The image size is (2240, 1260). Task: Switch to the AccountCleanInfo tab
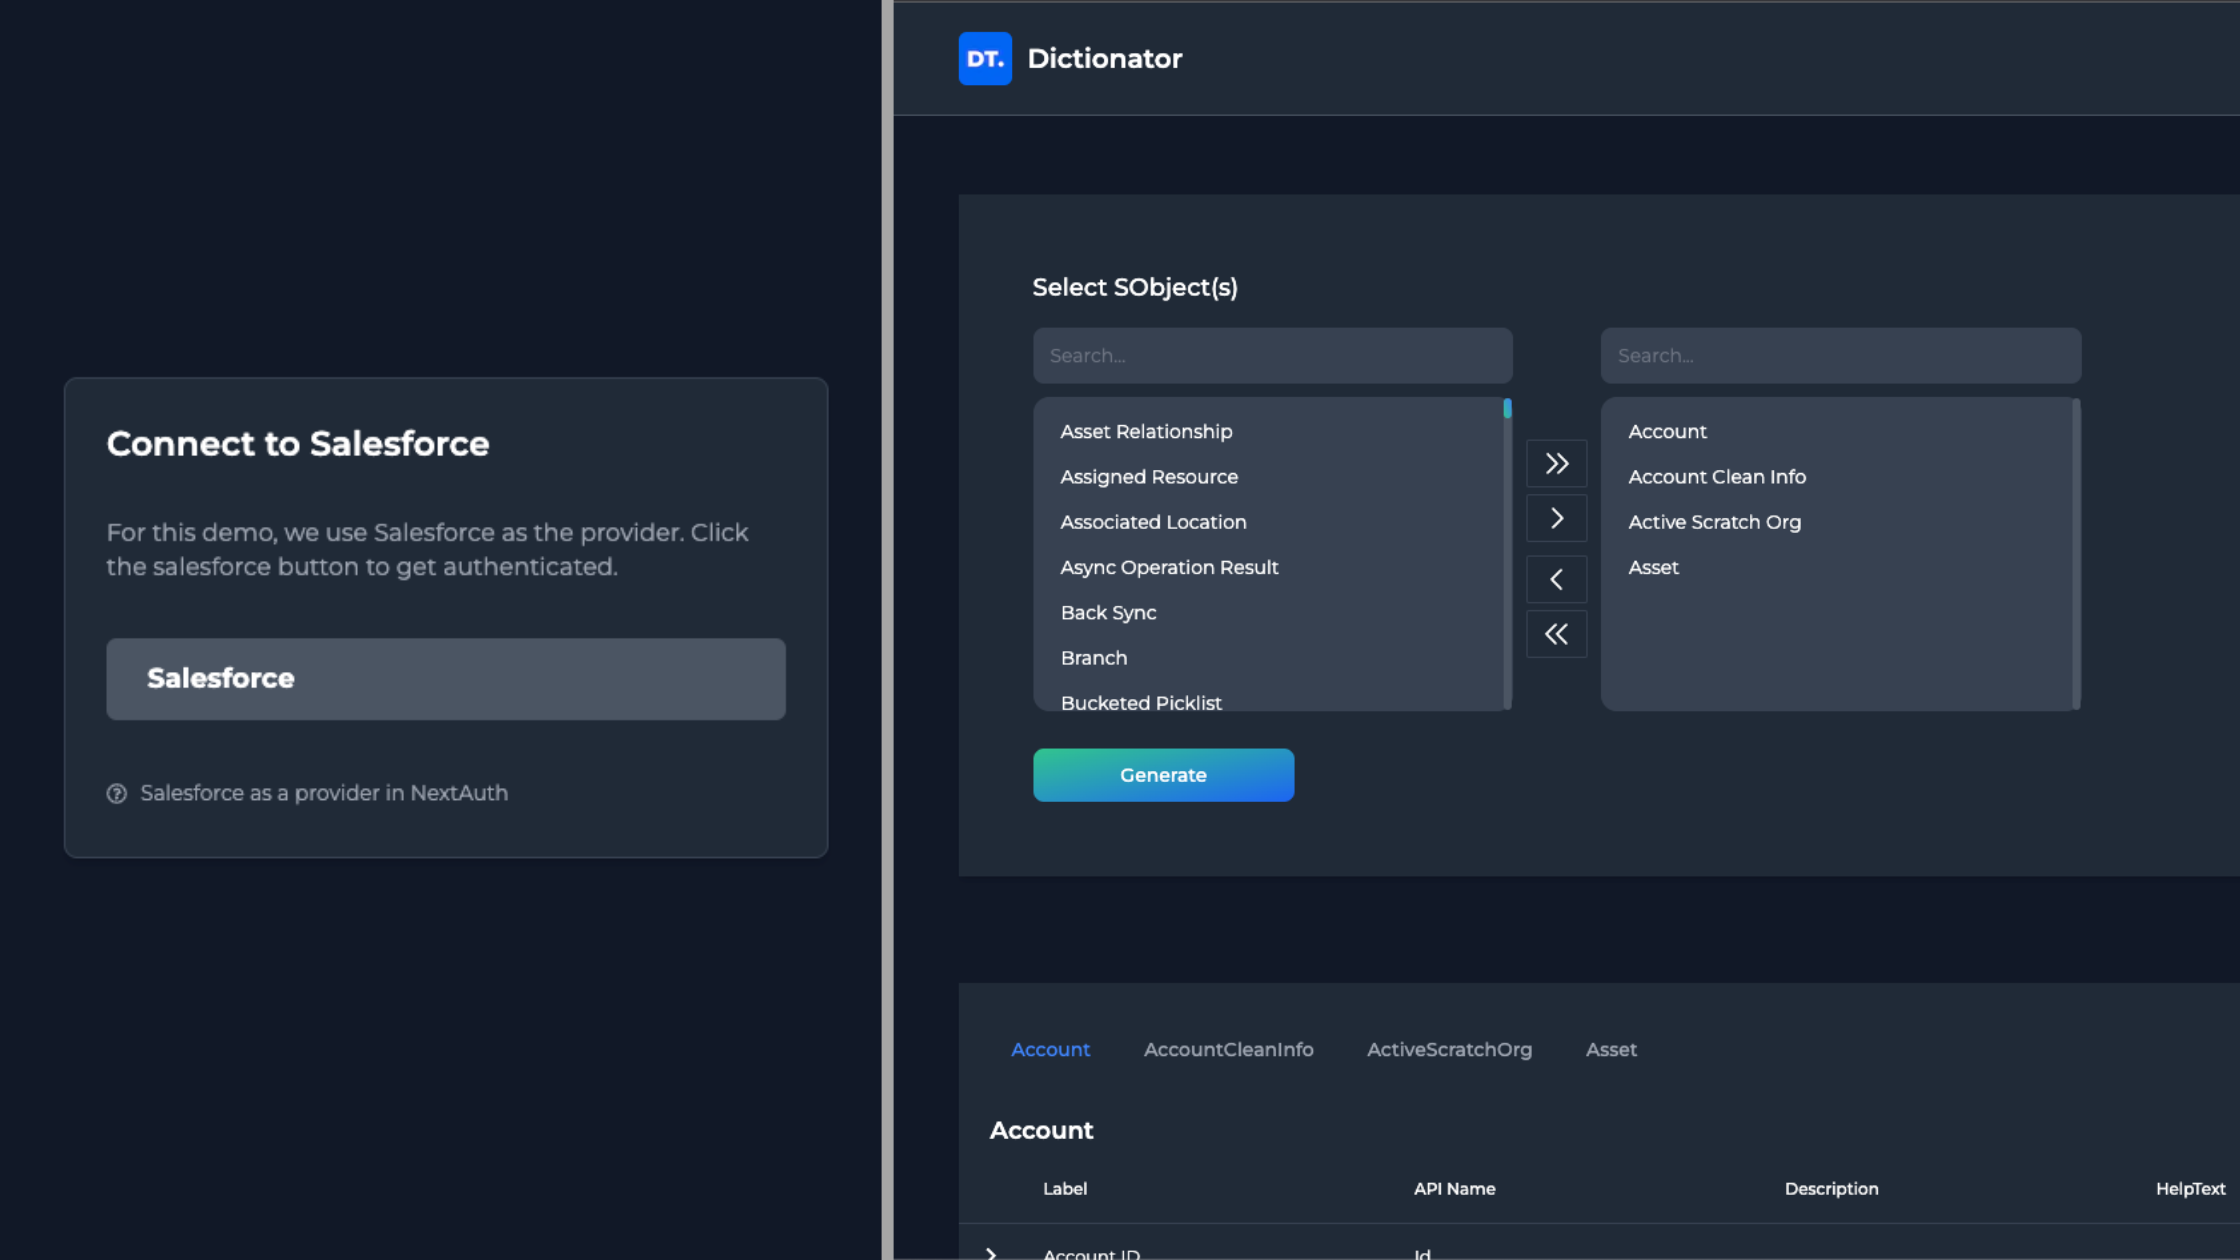[x=1228, y=1050]
